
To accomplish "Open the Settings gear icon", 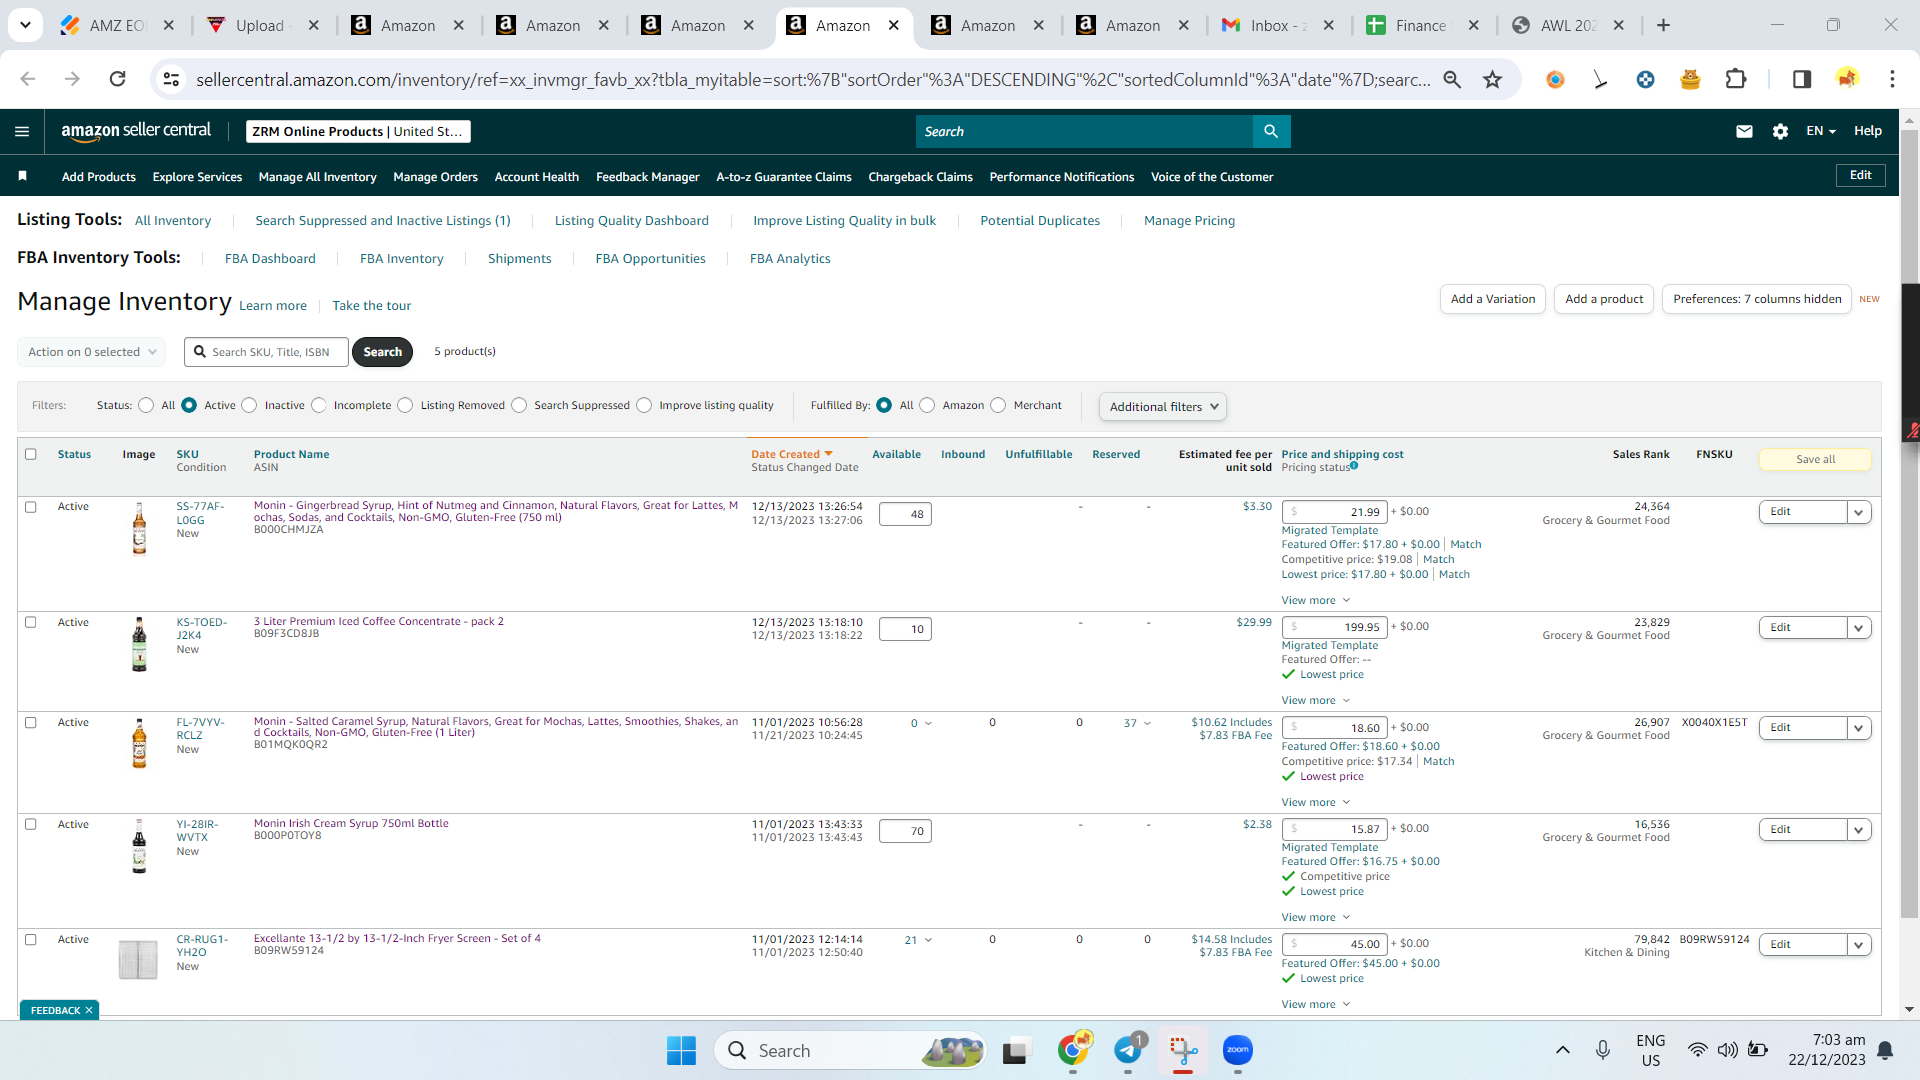I will 1780,131.
